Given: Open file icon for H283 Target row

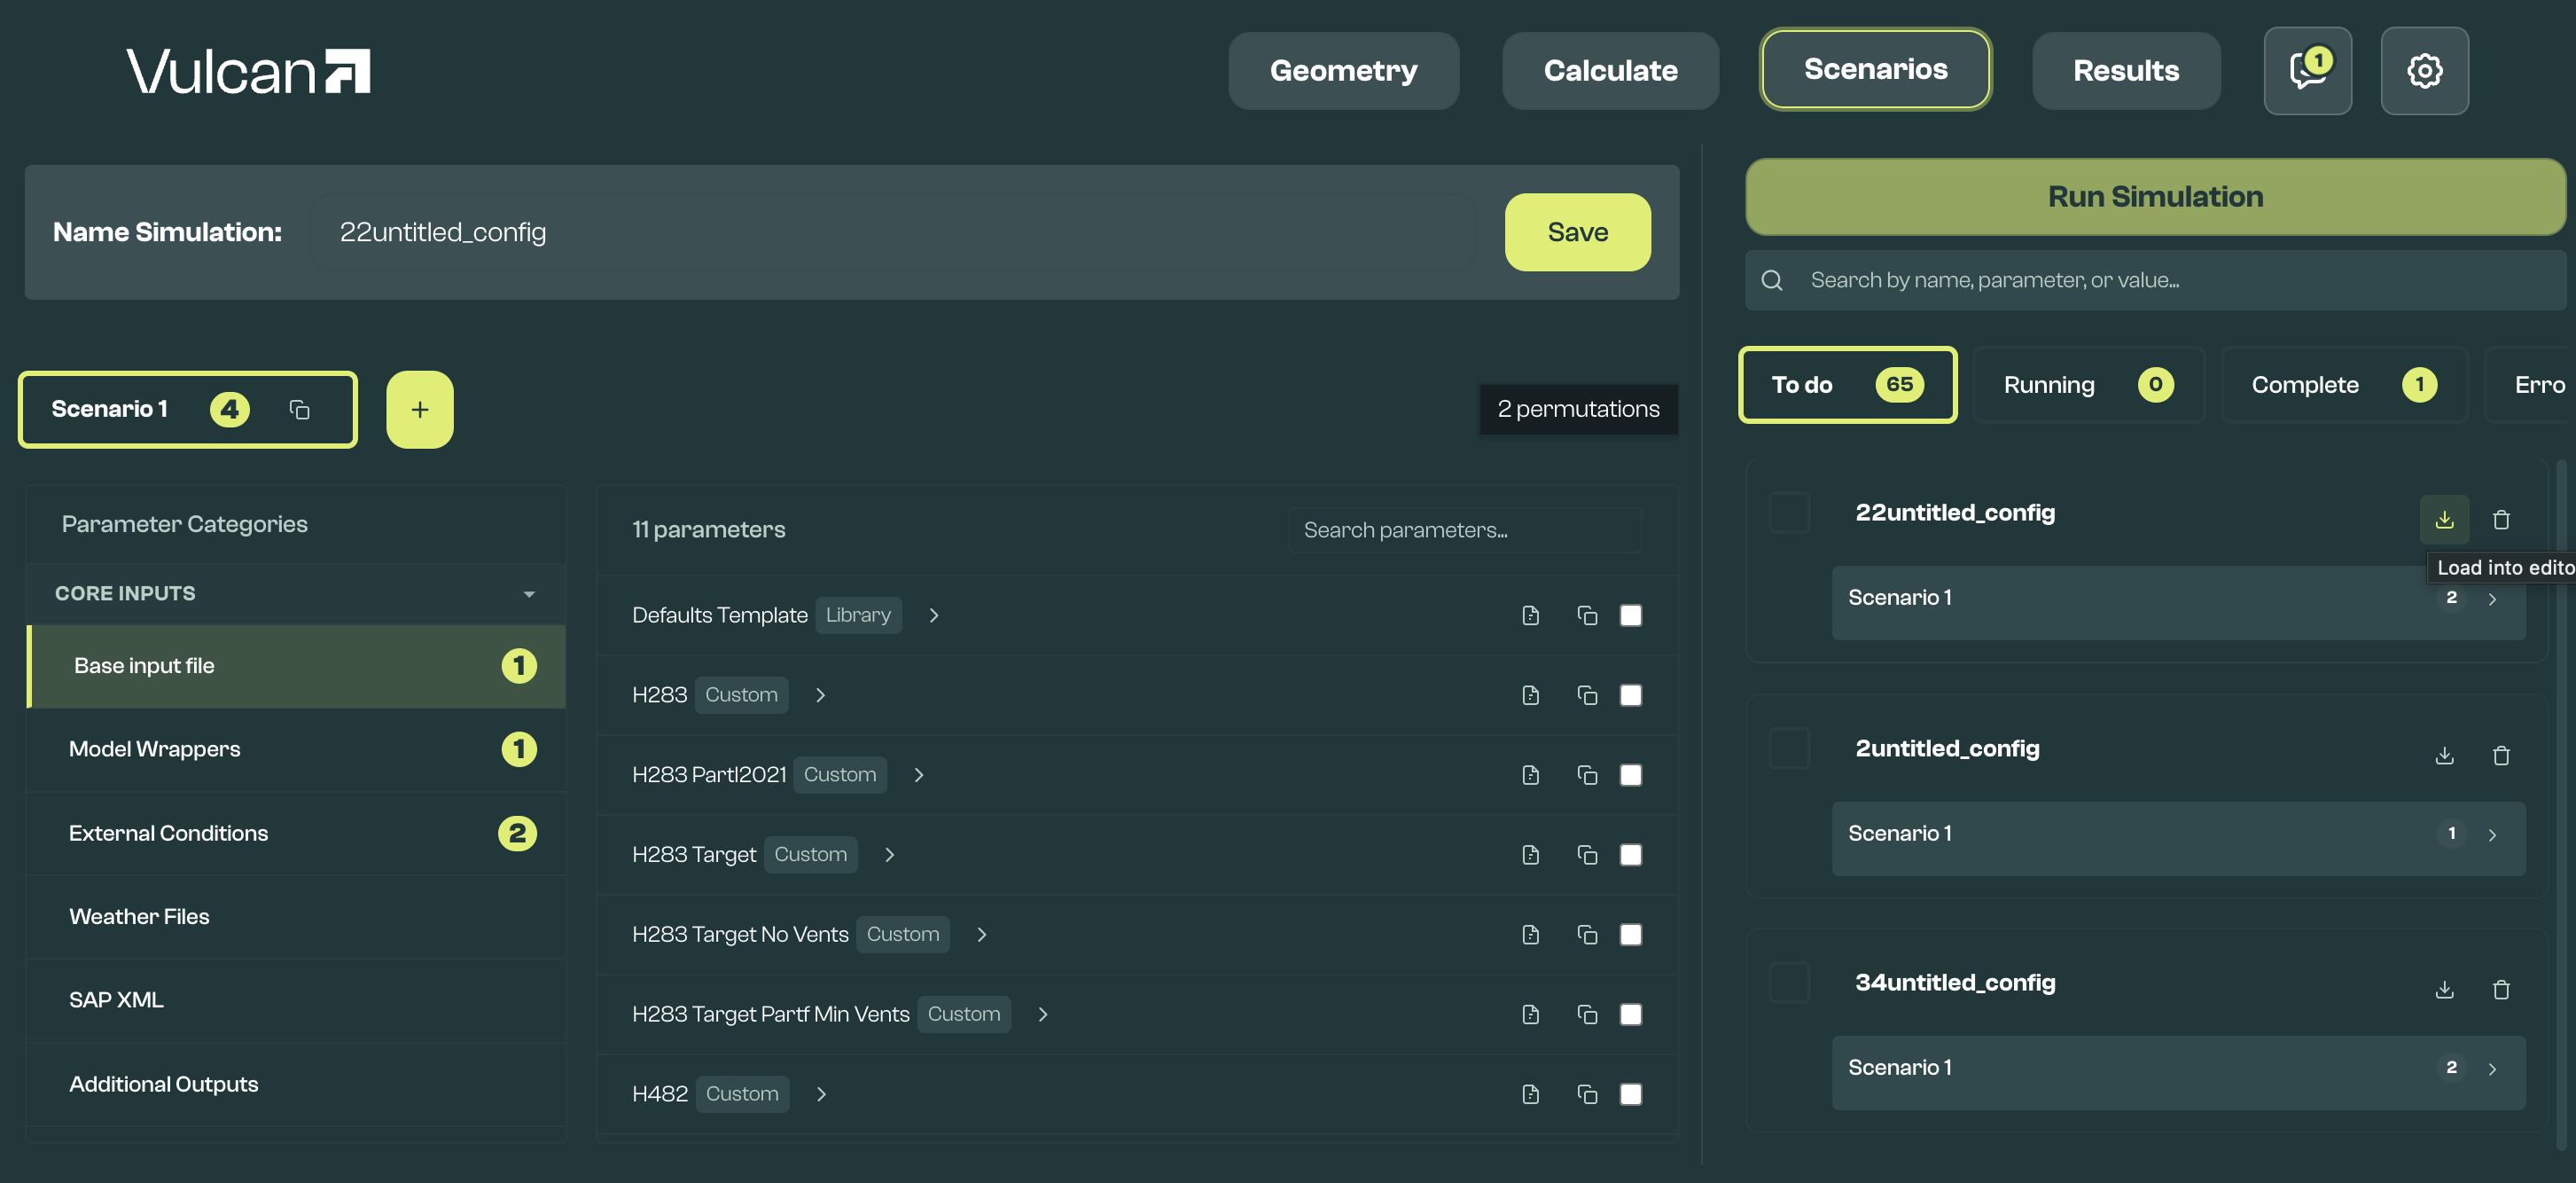Looking at the screenshot, I should 1531,855.
